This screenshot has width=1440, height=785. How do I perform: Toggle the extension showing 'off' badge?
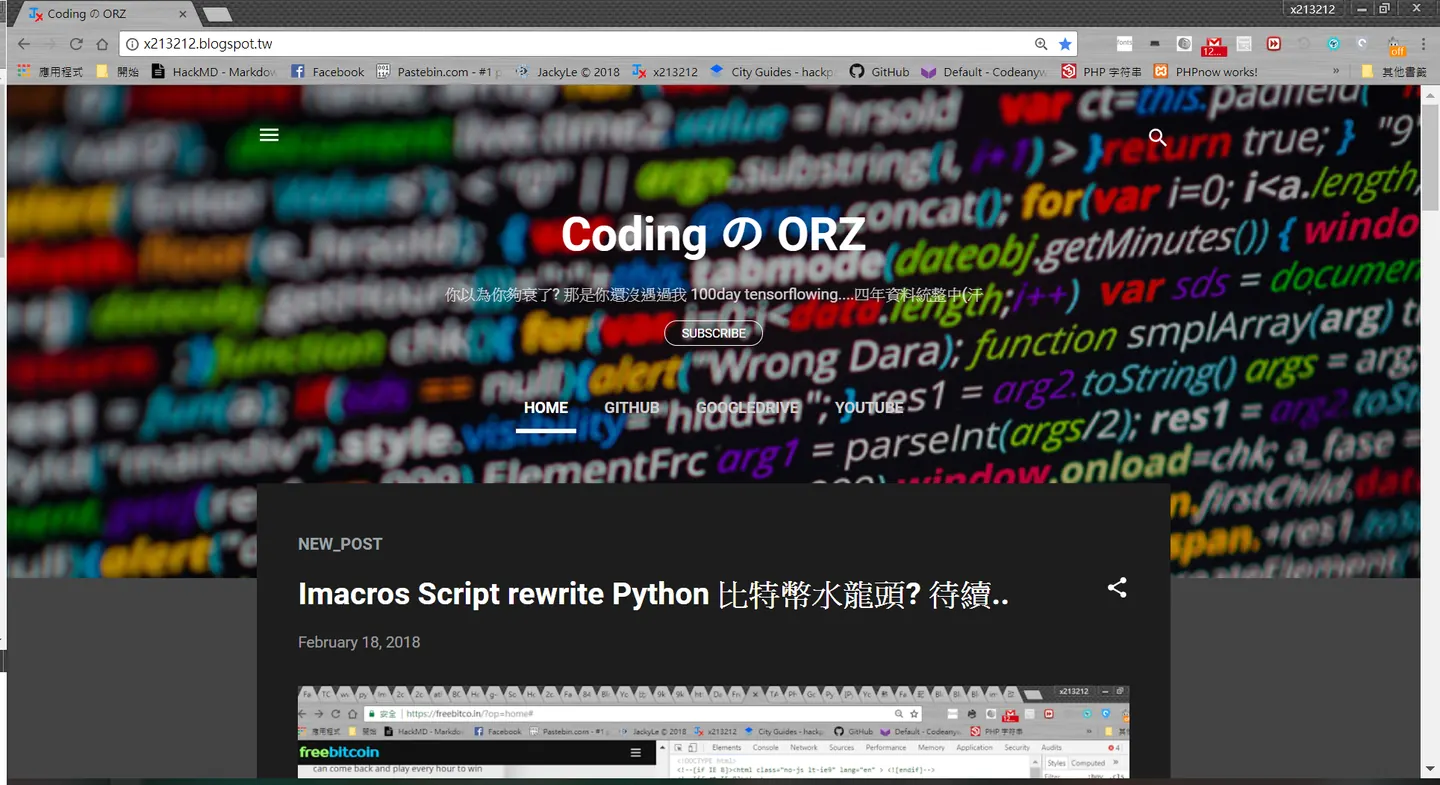[x=1394, y=45]
